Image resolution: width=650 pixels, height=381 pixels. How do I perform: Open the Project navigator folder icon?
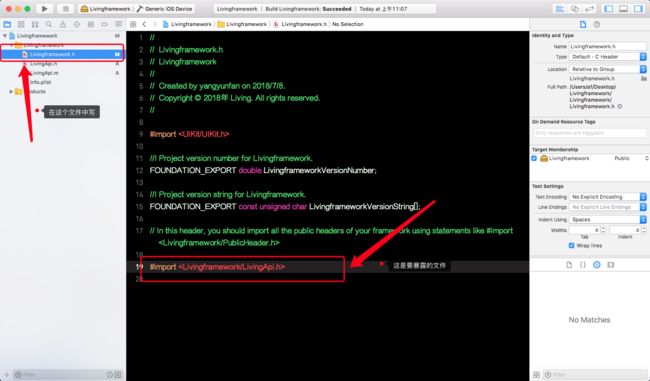[7, 24]
